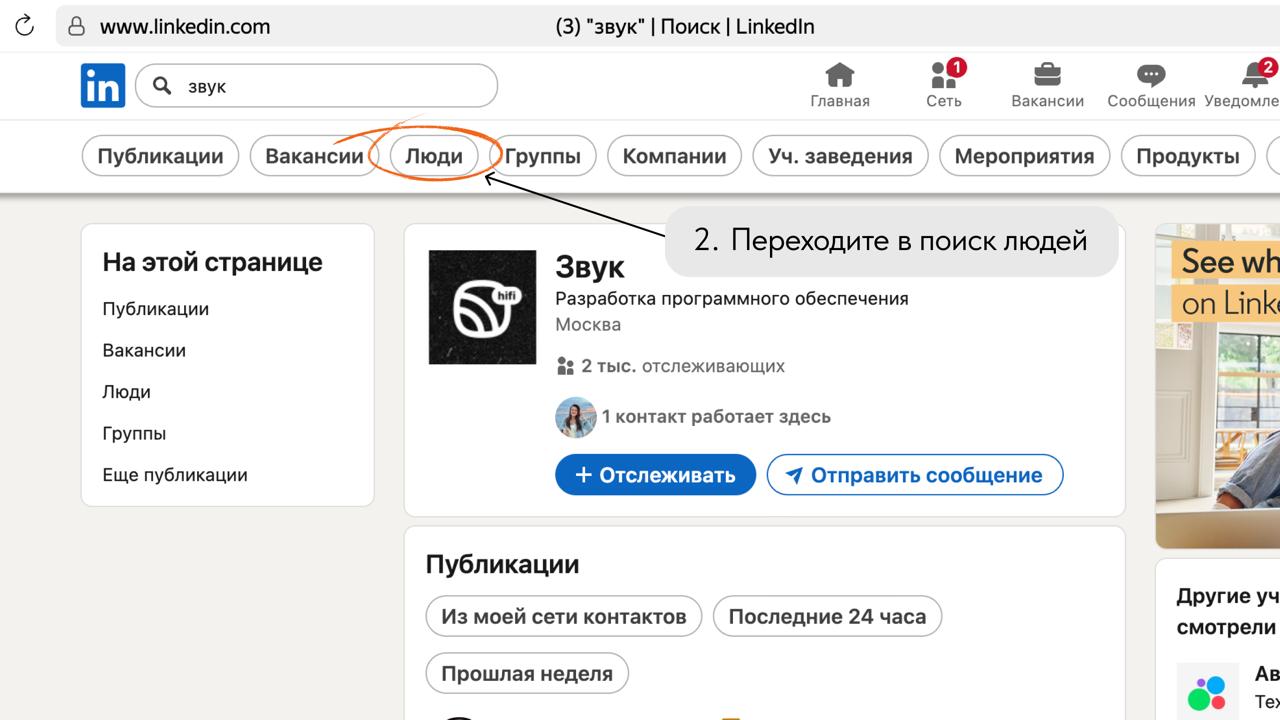This screenshot has width=1280, height=720.
Task: Jump to Публикации in На этой странице
Action: 156,309
